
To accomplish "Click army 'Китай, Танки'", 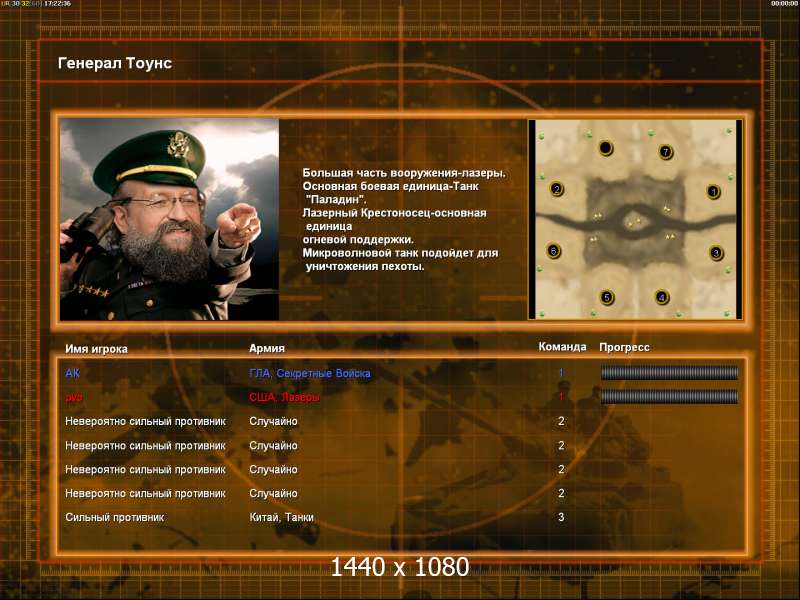I will [x=281, y=517].
